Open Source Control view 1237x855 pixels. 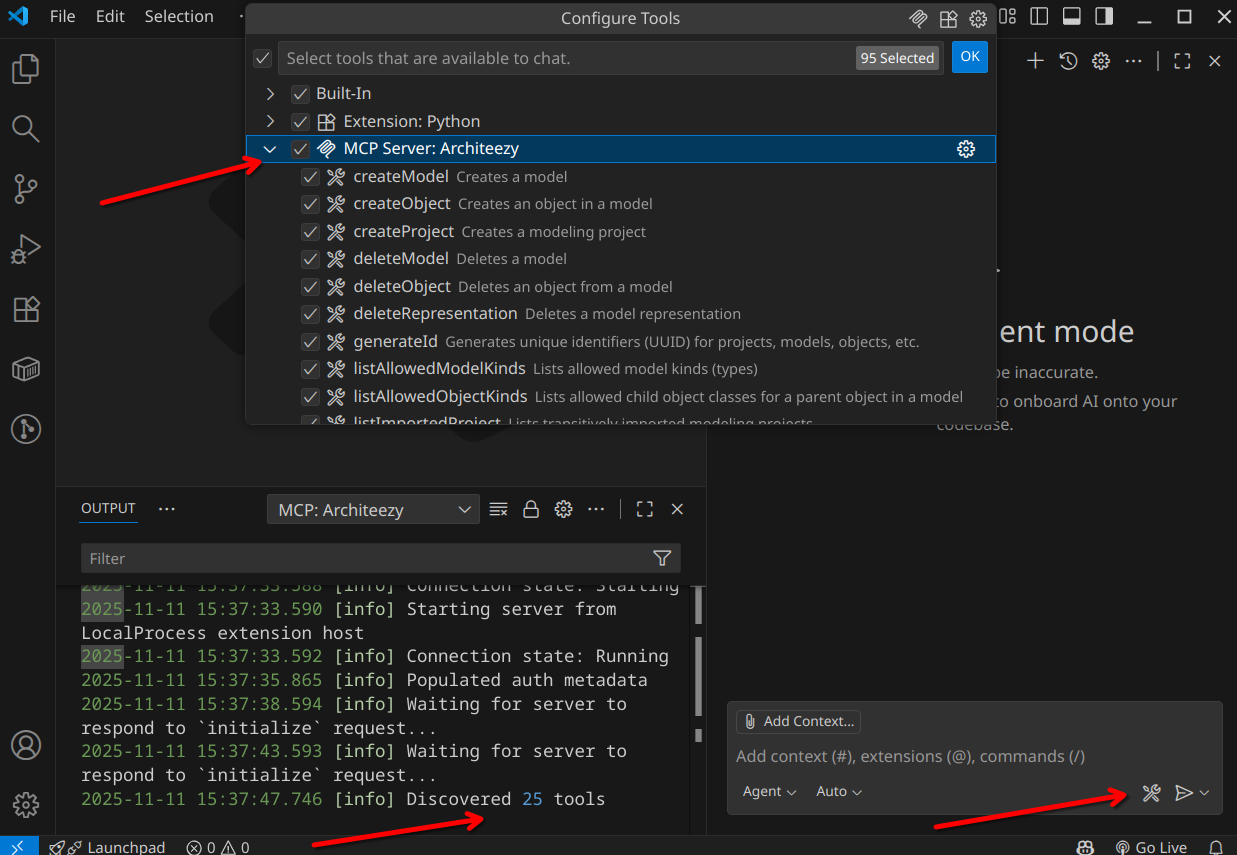coord(26,188)
